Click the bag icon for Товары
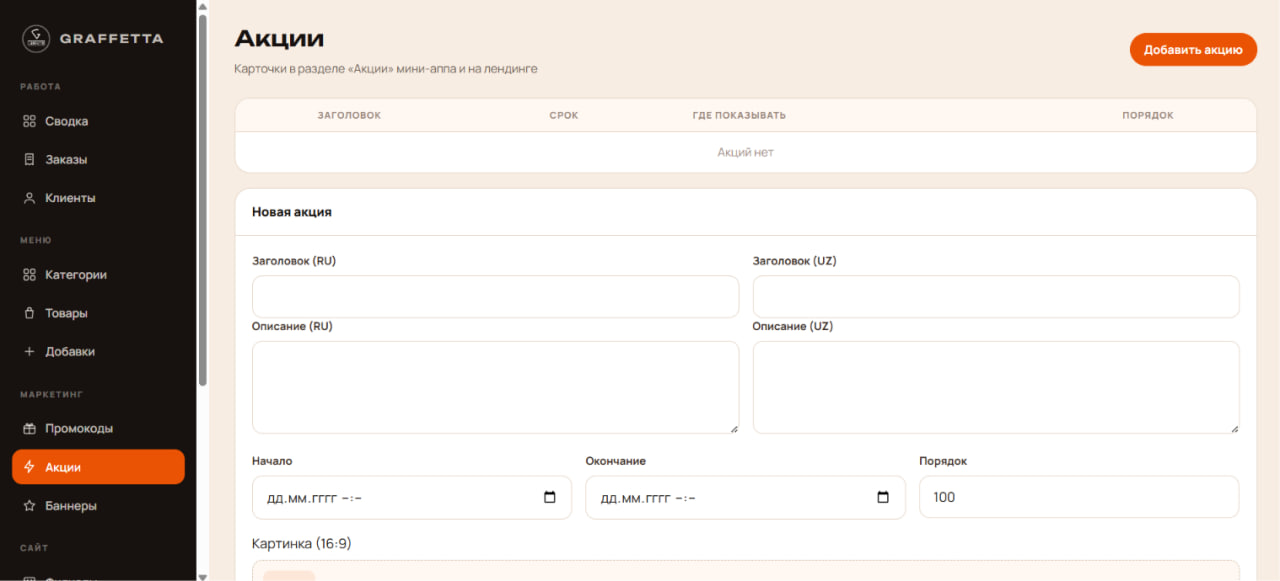The image size is (1280, 581). [x=29, y=313]
